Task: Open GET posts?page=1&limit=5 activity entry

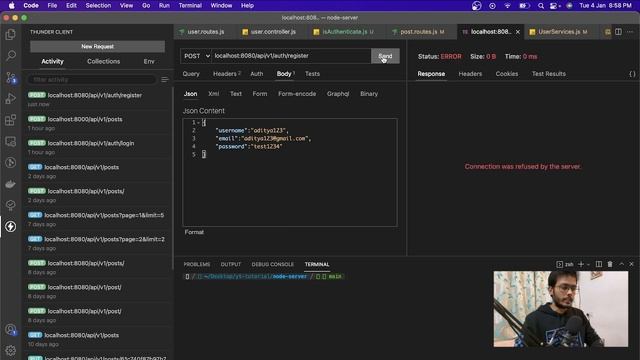Action: (x=98, y=219)
